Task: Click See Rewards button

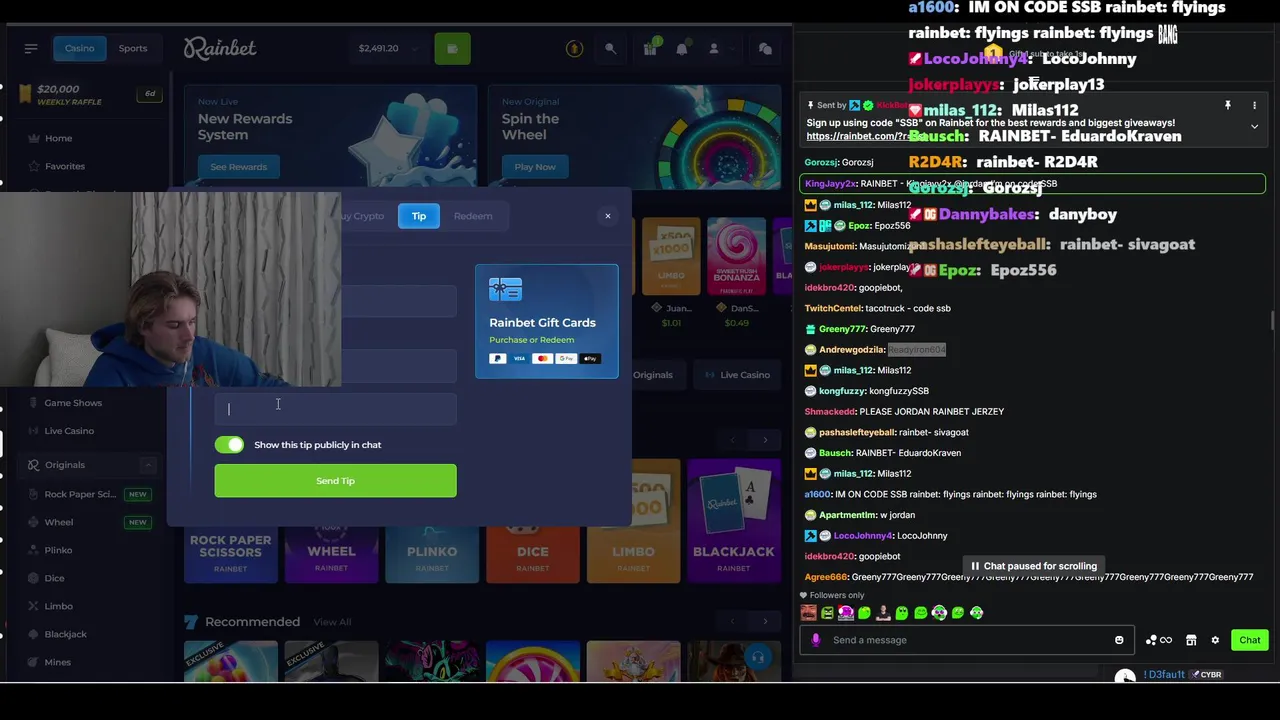Action: click(x=239, y=167)
